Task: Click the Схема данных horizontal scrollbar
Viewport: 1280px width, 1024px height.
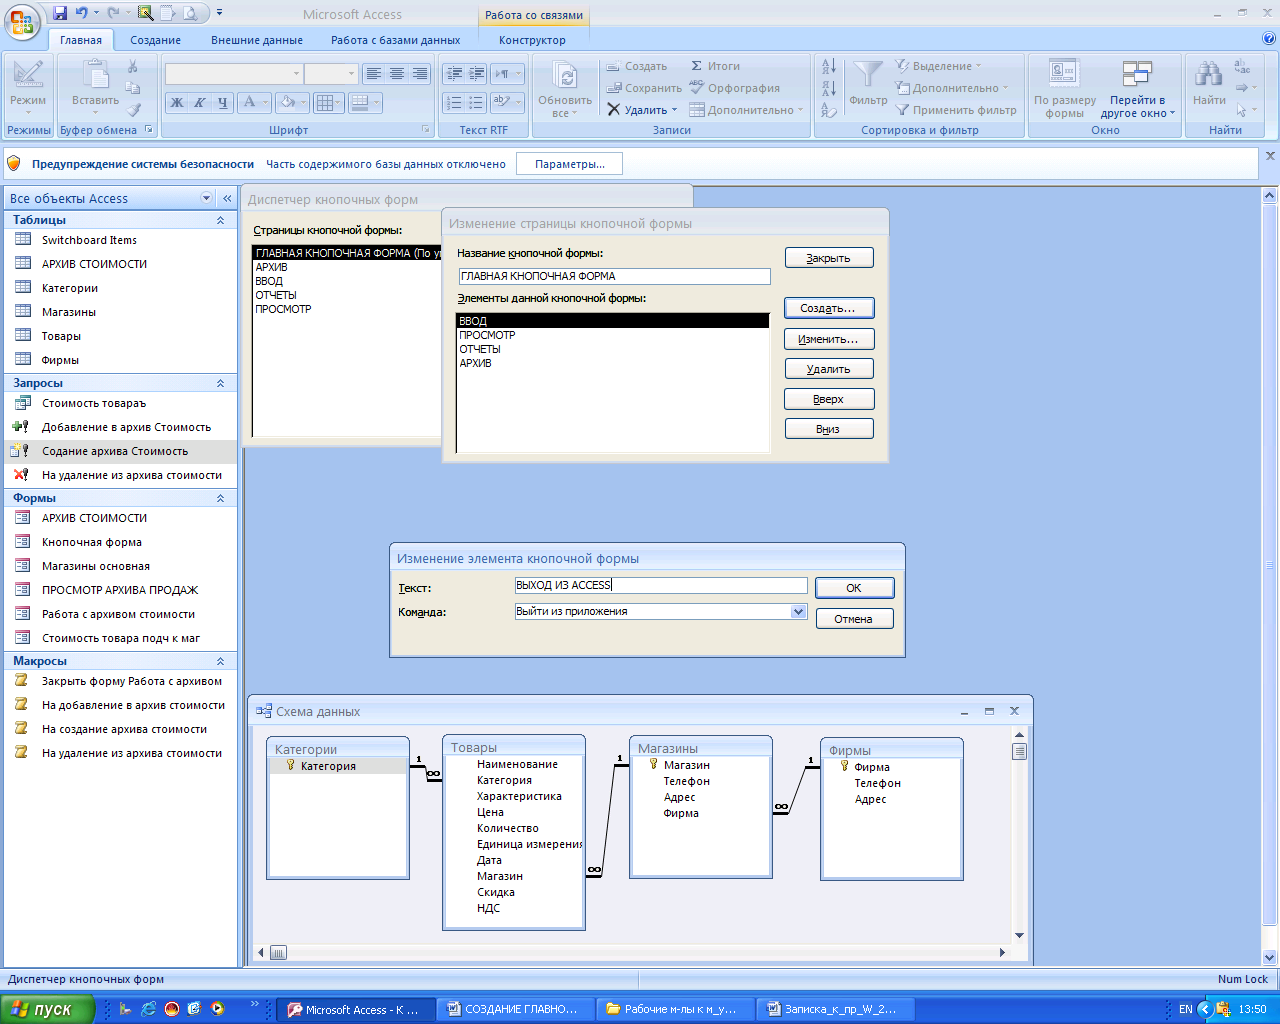Action: click(x=632, y=952)
